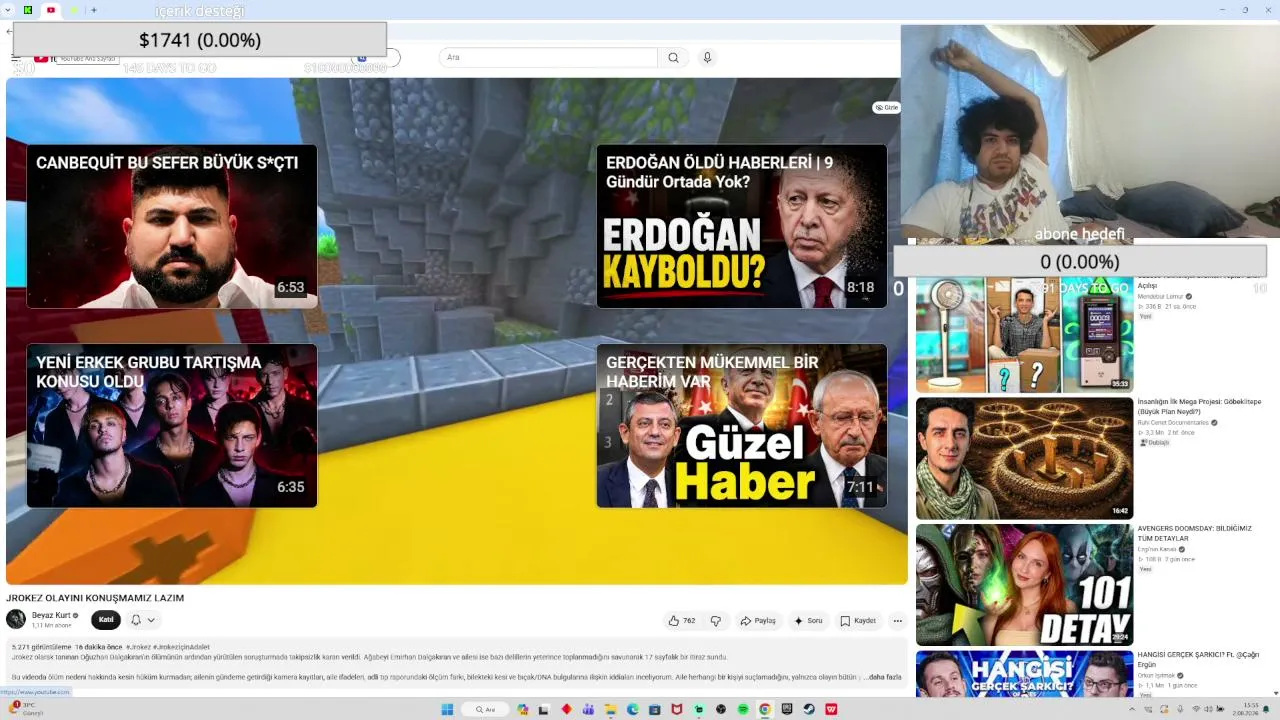Click the Windows taskbar search box
Viewport: 1280px width, 720px height.
pyautogui.click(x=486, y=709)
